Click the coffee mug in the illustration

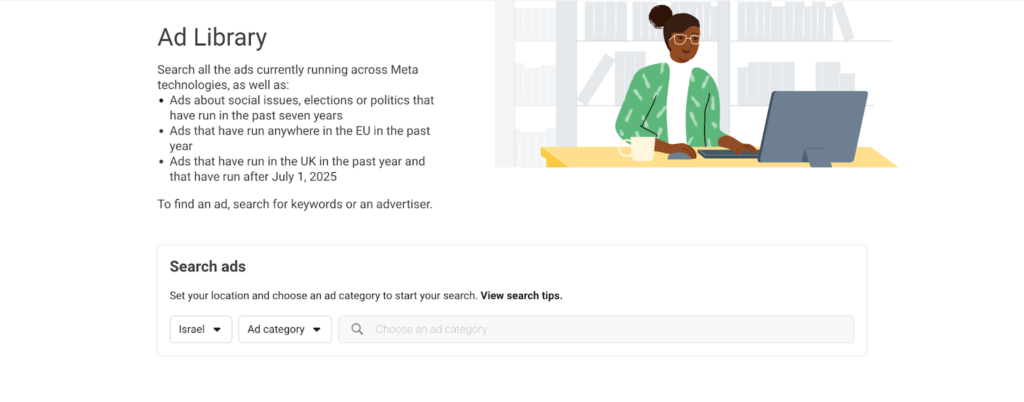pyautogui.click(x=639, y=149)
